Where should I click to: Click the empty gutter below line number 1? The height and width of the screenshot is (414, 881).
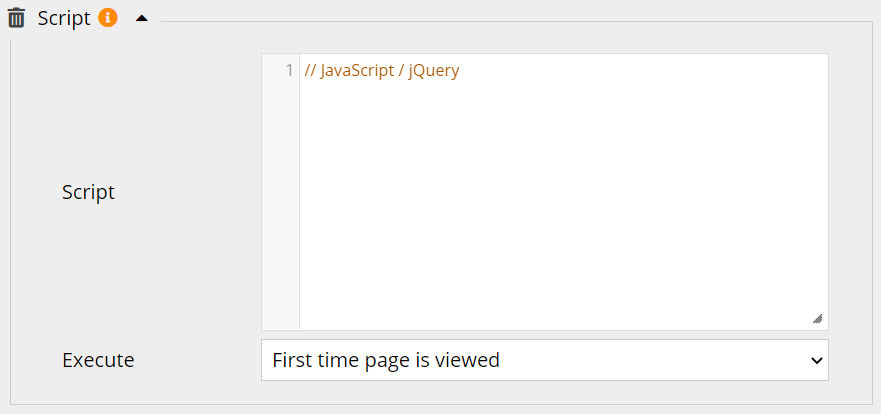(x=280, y=200)
